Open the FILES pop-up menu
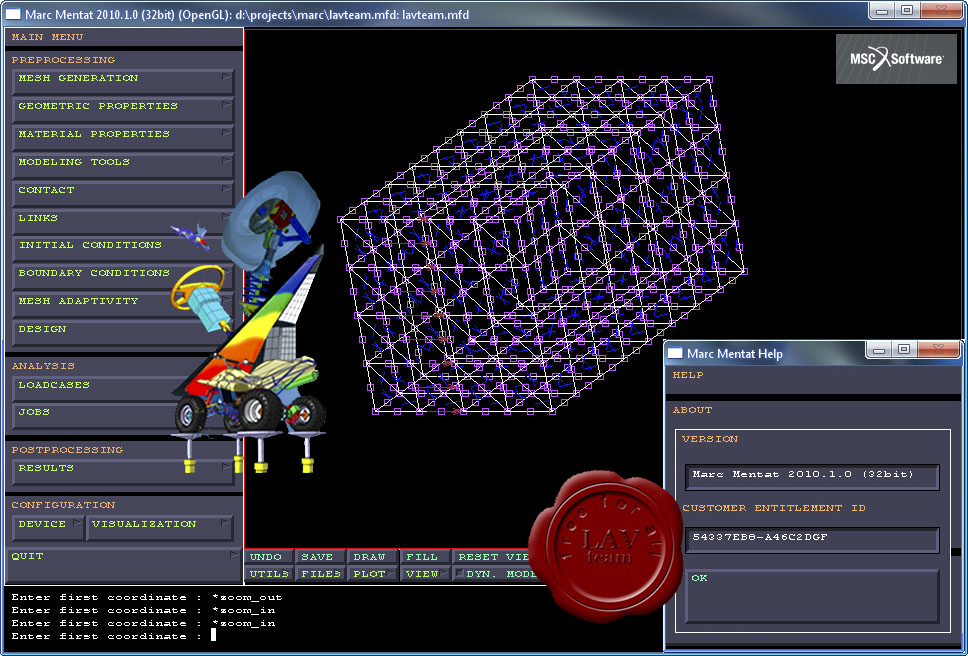This screenshot has height=656, width=968. (x=320, y=574)
